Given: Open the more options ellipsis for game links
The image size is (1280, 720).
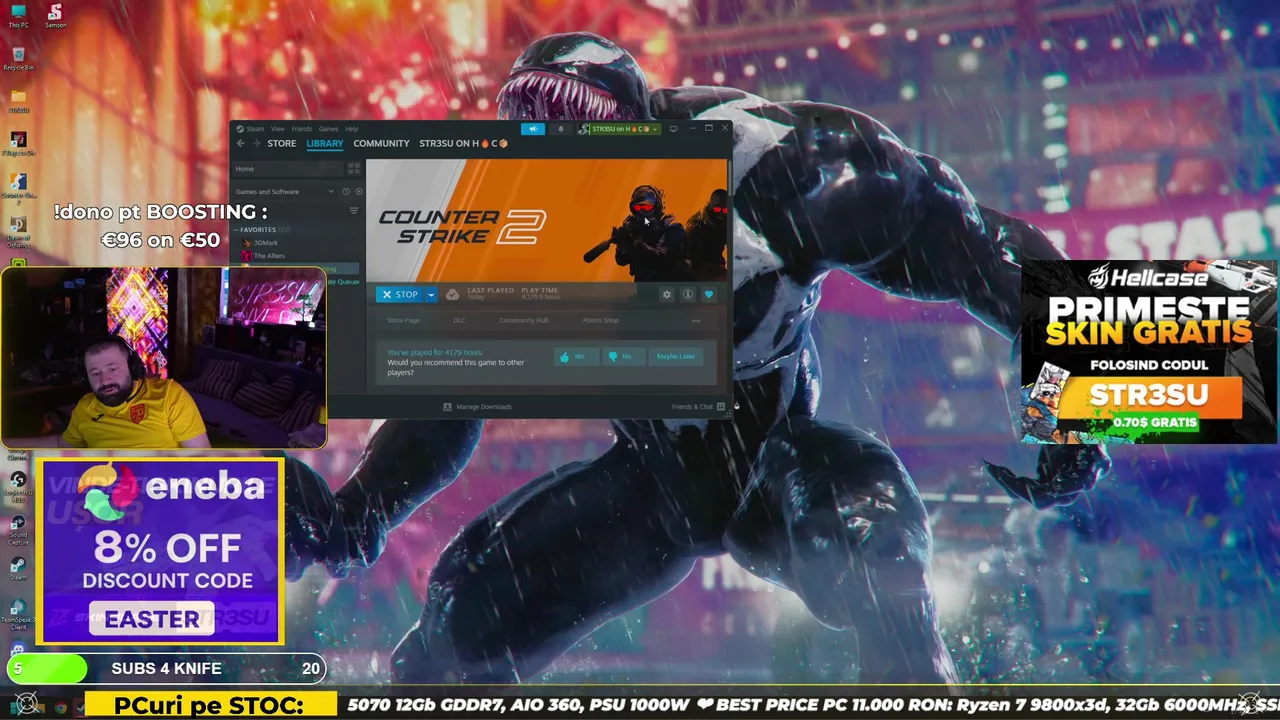Looking at the screenshot, I should [x=696, y=321].
